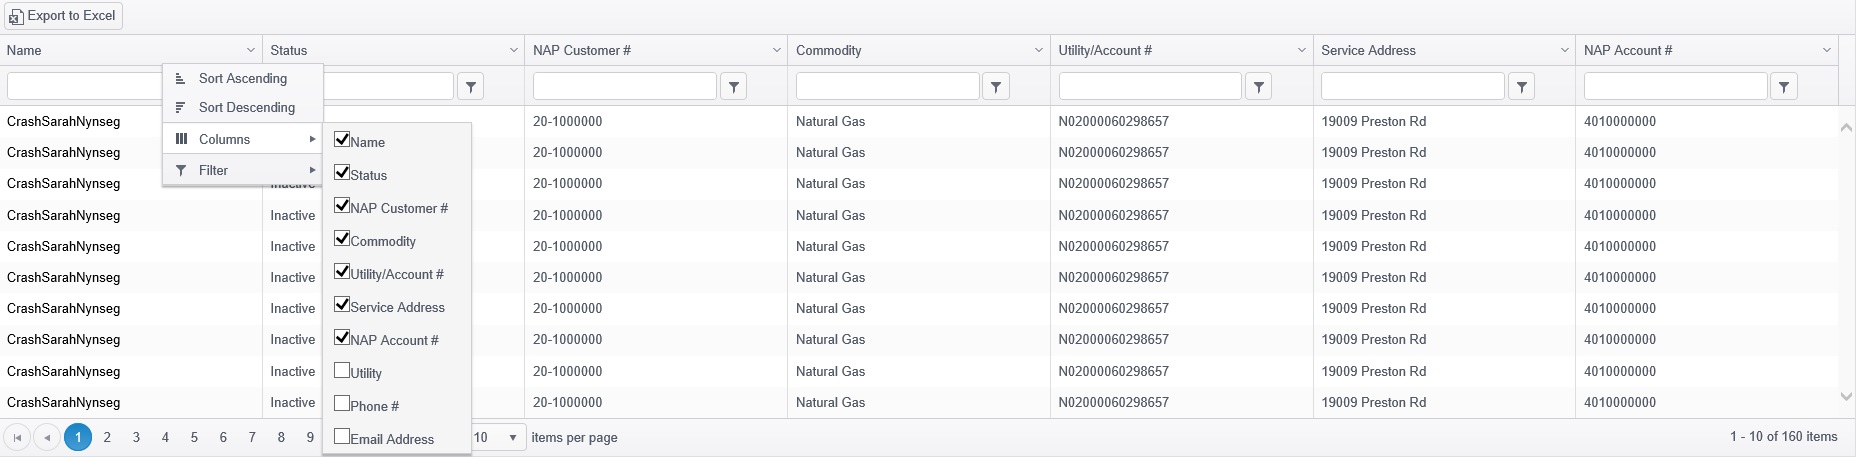Select Sort Ascending from the menu
Image resolution: width=1858 pixels, height=457 pixels.
click(242, 78)
